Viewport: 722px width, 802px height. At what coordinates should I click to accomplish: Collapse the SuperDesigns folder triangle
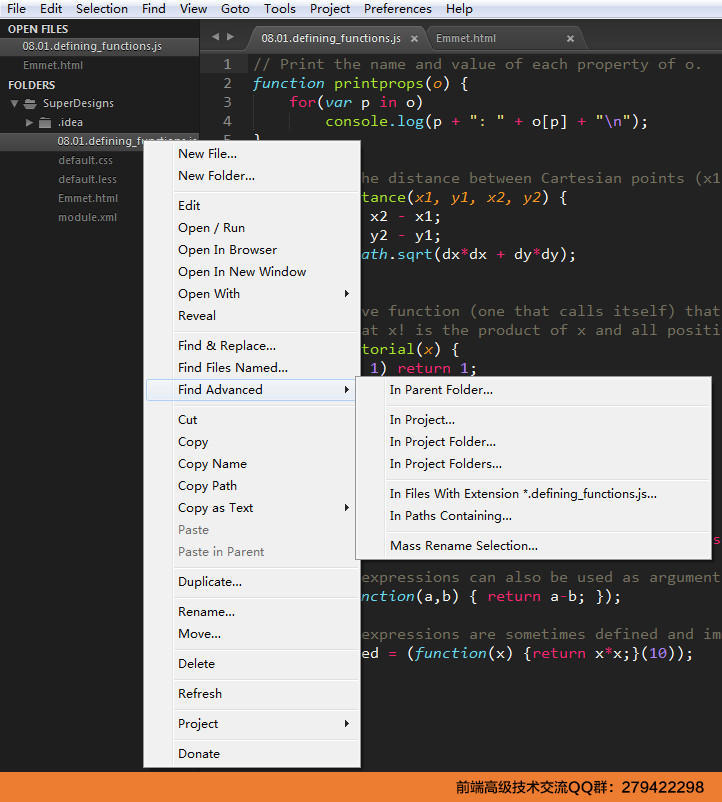(x=14, y=104)
